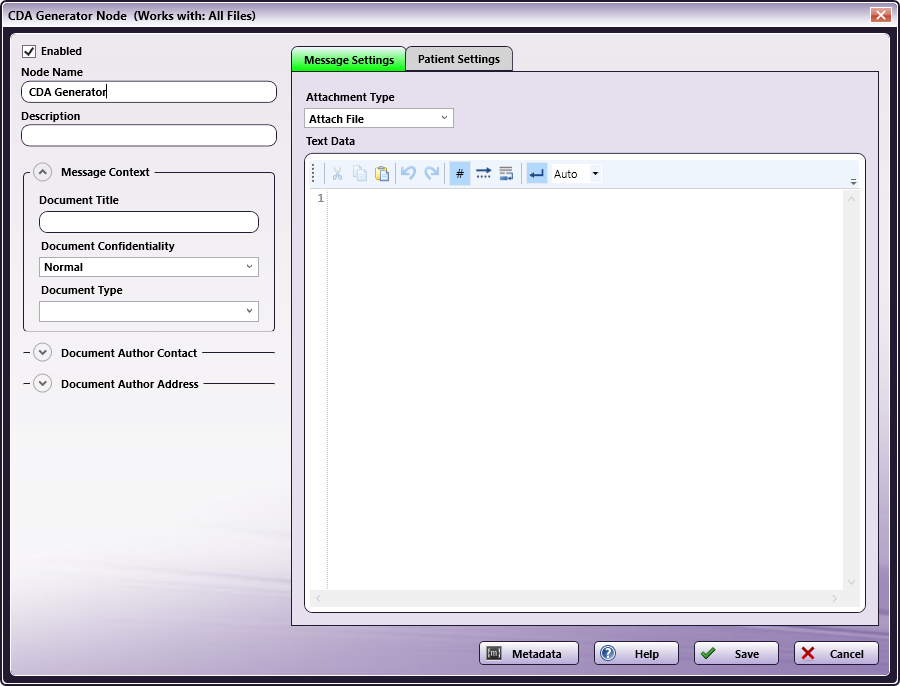The width and height of the screenshot is (900, 686).
Task: Open the Document Confidentiality dropdown
Action: click(149, 267)
